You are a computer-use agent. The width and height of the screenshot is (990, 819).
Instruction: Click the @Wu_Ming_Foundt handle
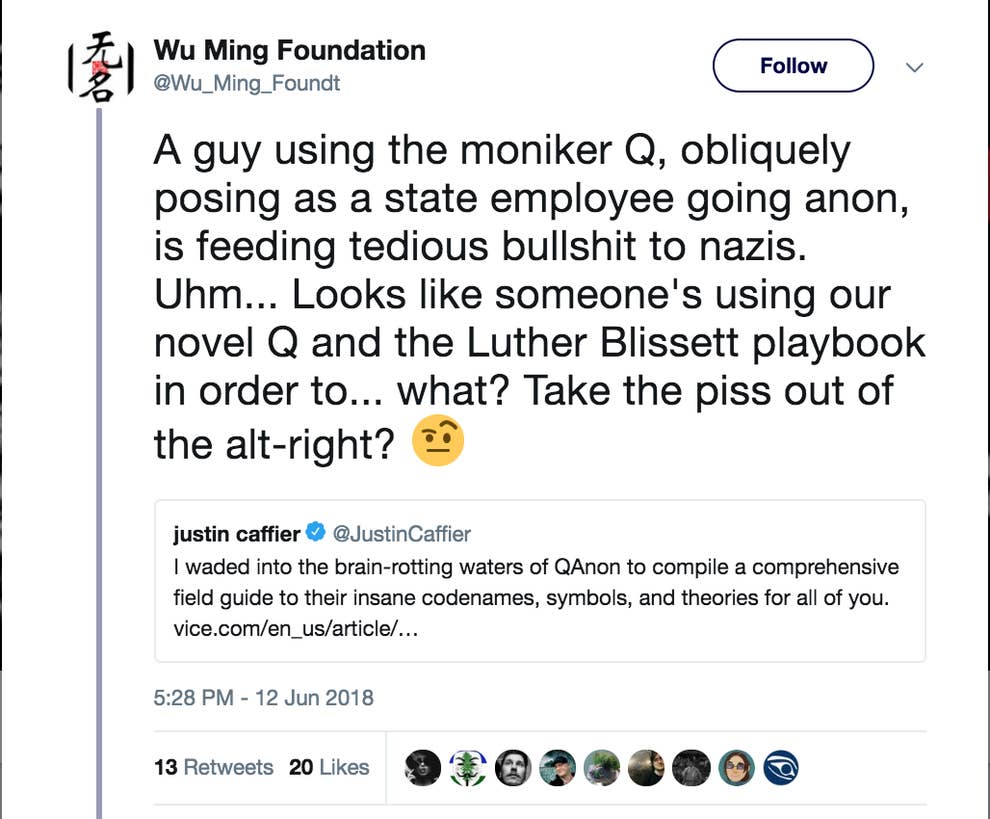tap(246, 84)
